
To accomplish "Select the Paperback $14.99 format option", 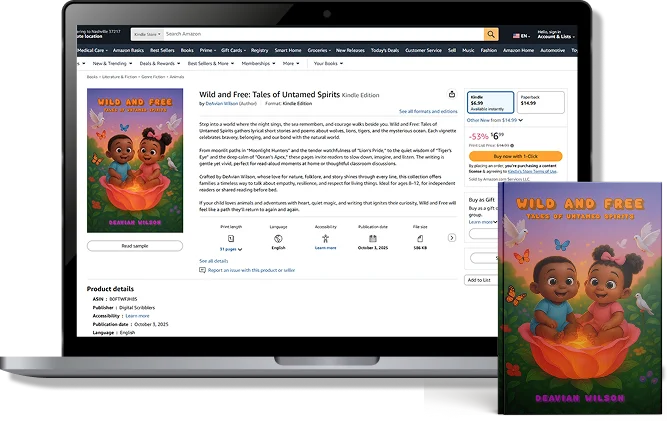I will click(x=541, y=102).
